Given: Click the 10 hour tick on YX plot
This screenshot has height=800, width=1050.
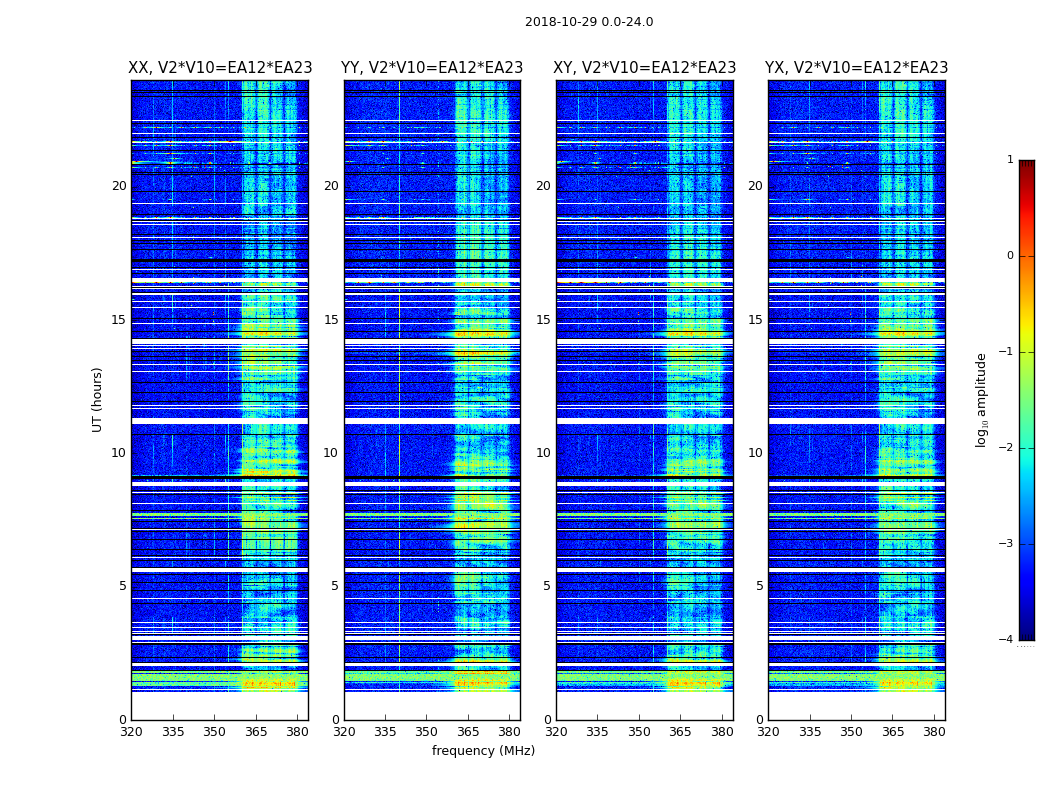Looking at the screenshot, I should [755, 453].
